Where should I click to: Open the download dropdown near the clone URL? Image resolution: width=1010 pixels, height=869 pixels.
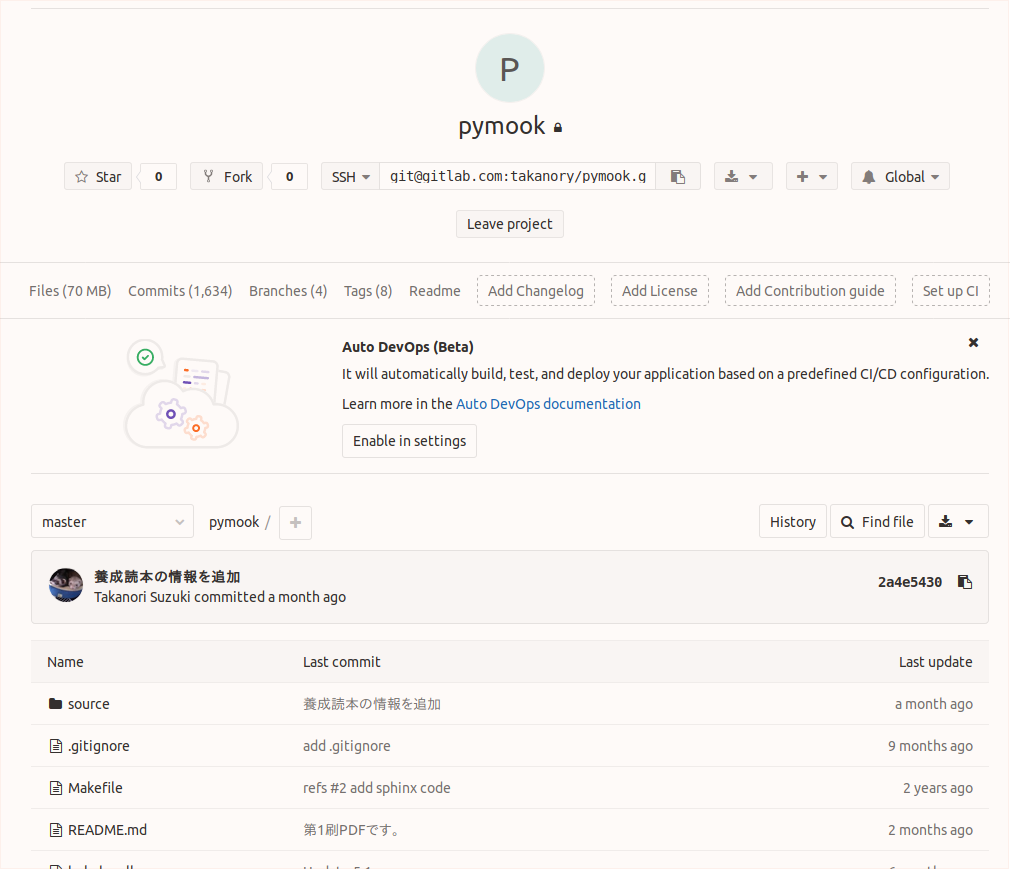[743, 177]
